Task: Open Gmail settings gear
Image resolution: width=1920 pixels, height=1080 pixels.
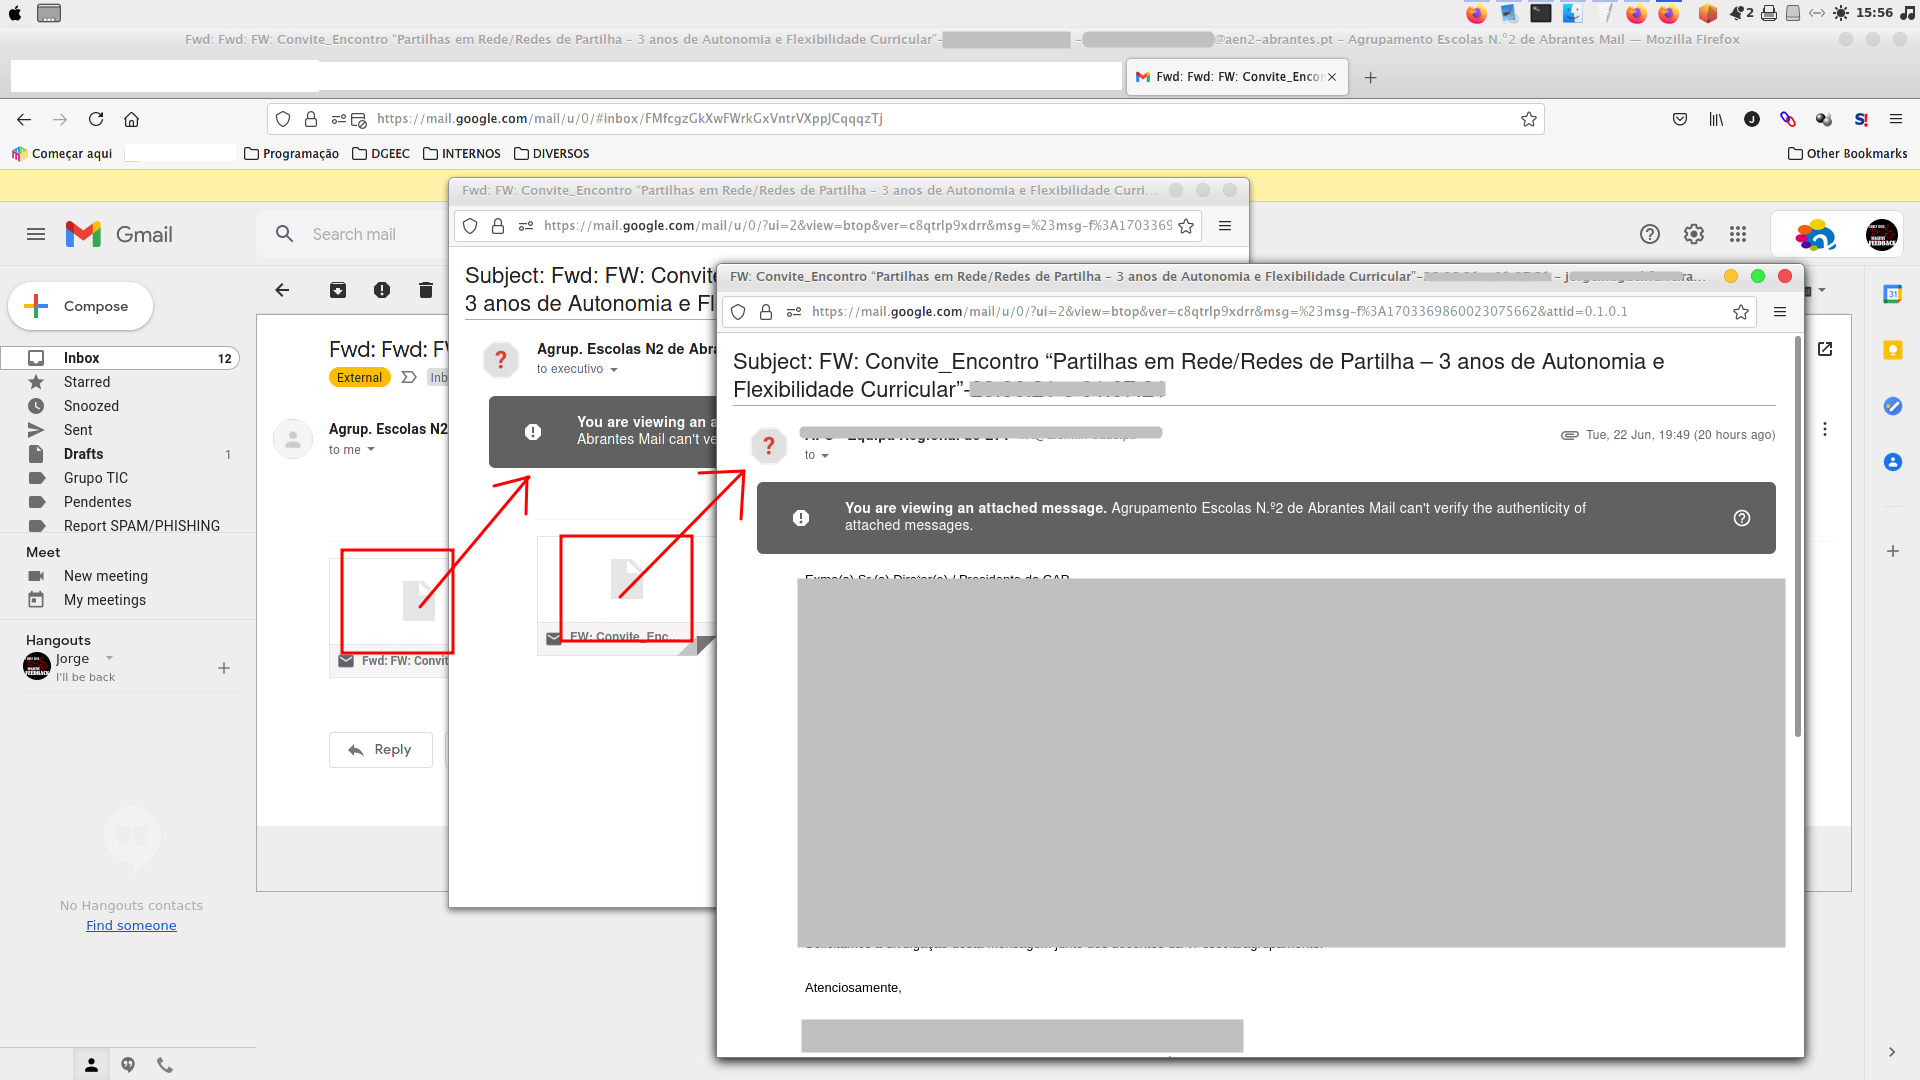Action: [1693, 234]
